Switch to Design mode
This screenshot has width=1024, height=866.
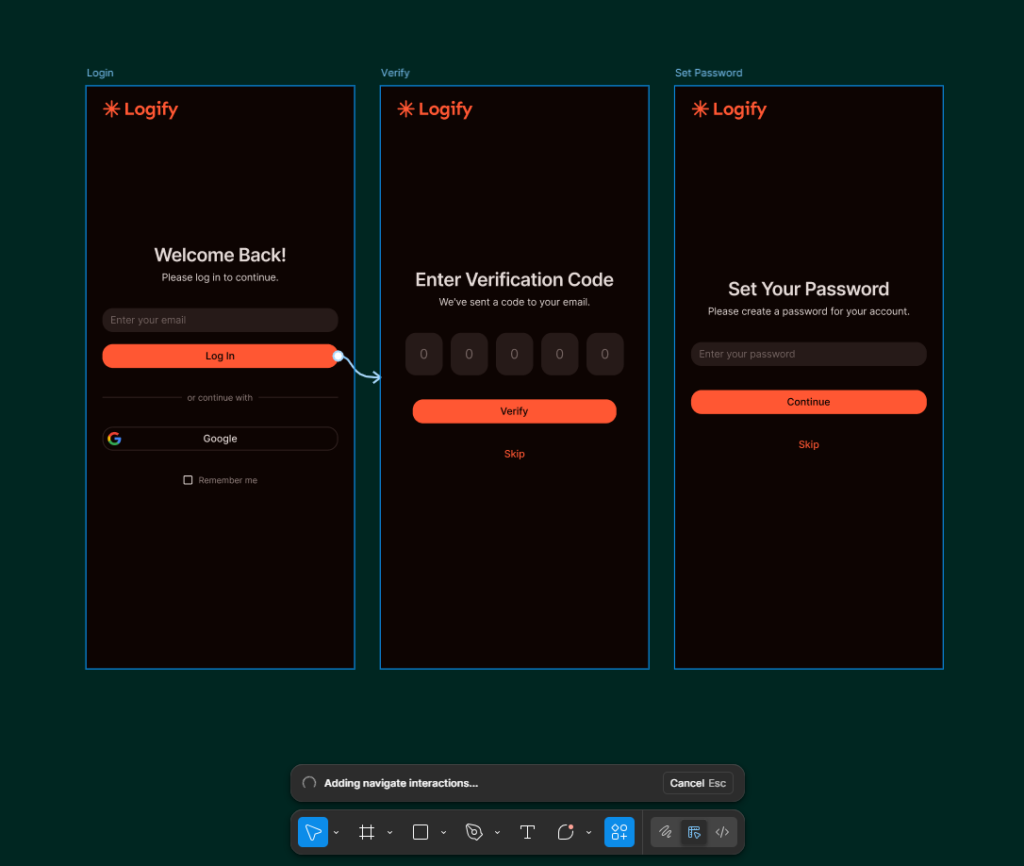694,832
